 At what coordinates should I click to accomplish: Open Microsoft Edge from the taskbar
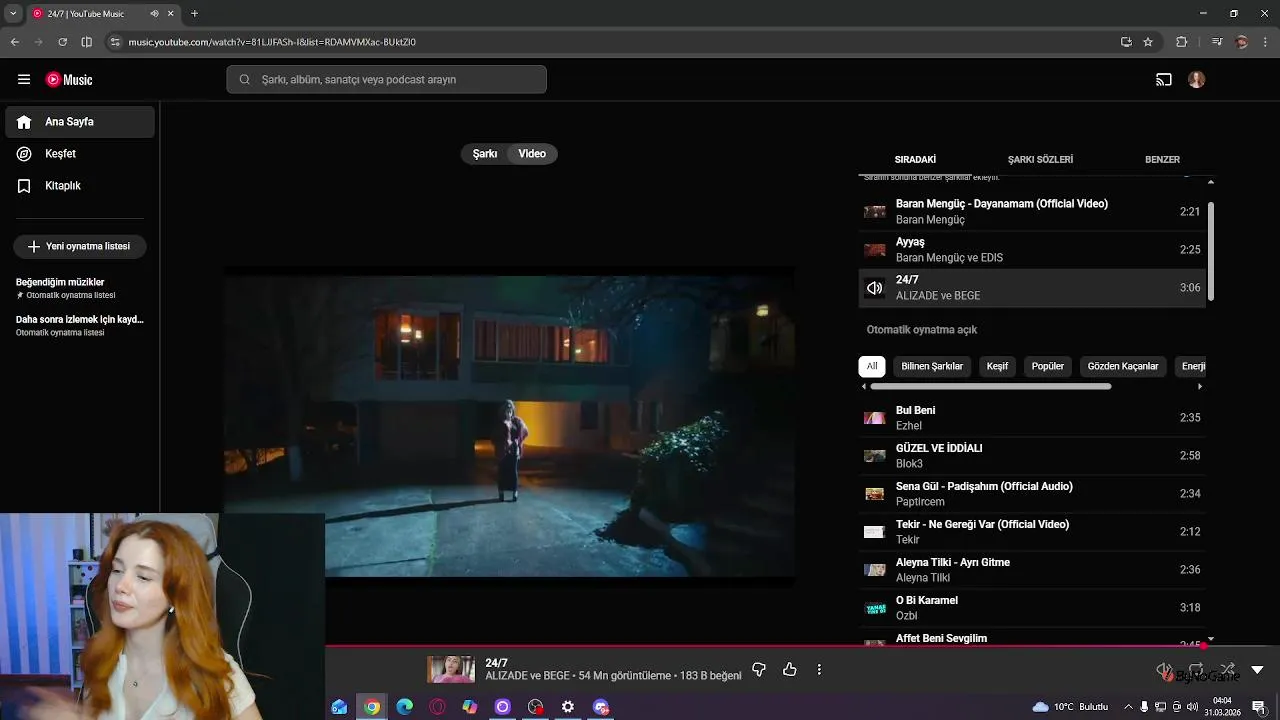404,707
